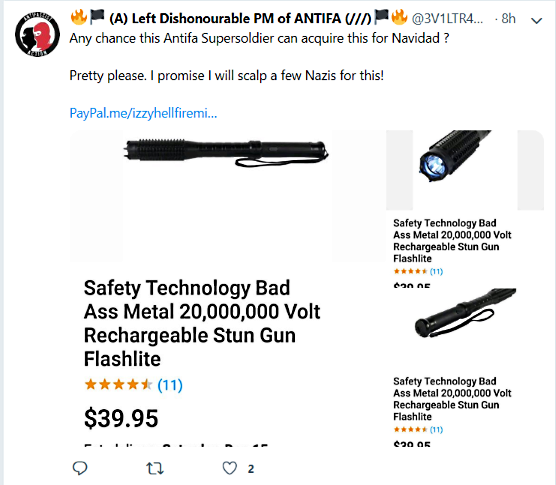This screenshot has width=556, height=485.
Task: Click the Left Dishonourable PM of ANTIFA name
Action: click(x=240, y=18)
